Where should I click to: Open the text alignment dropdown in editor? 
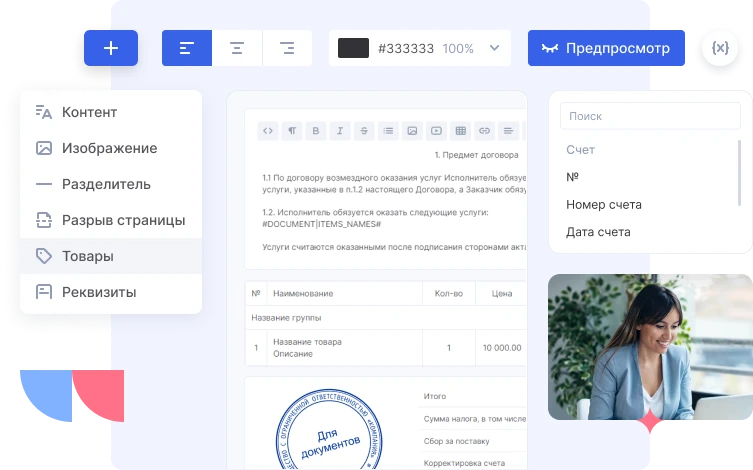tap(508, 131)
